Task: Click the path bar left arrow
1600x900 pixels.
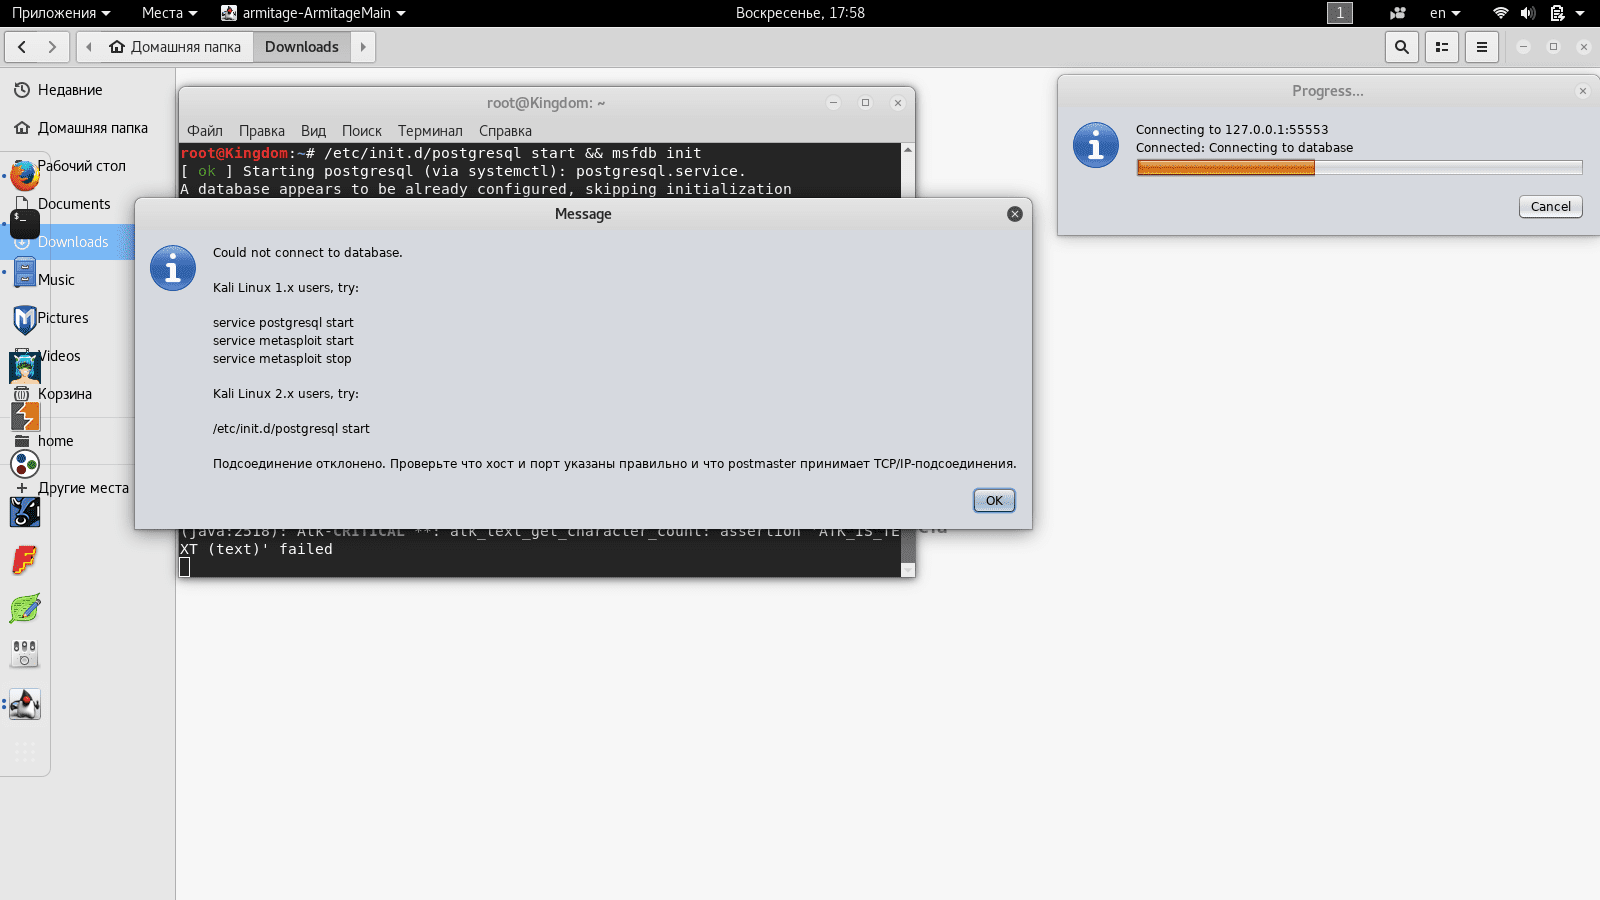Action: [x=88, y=47]
